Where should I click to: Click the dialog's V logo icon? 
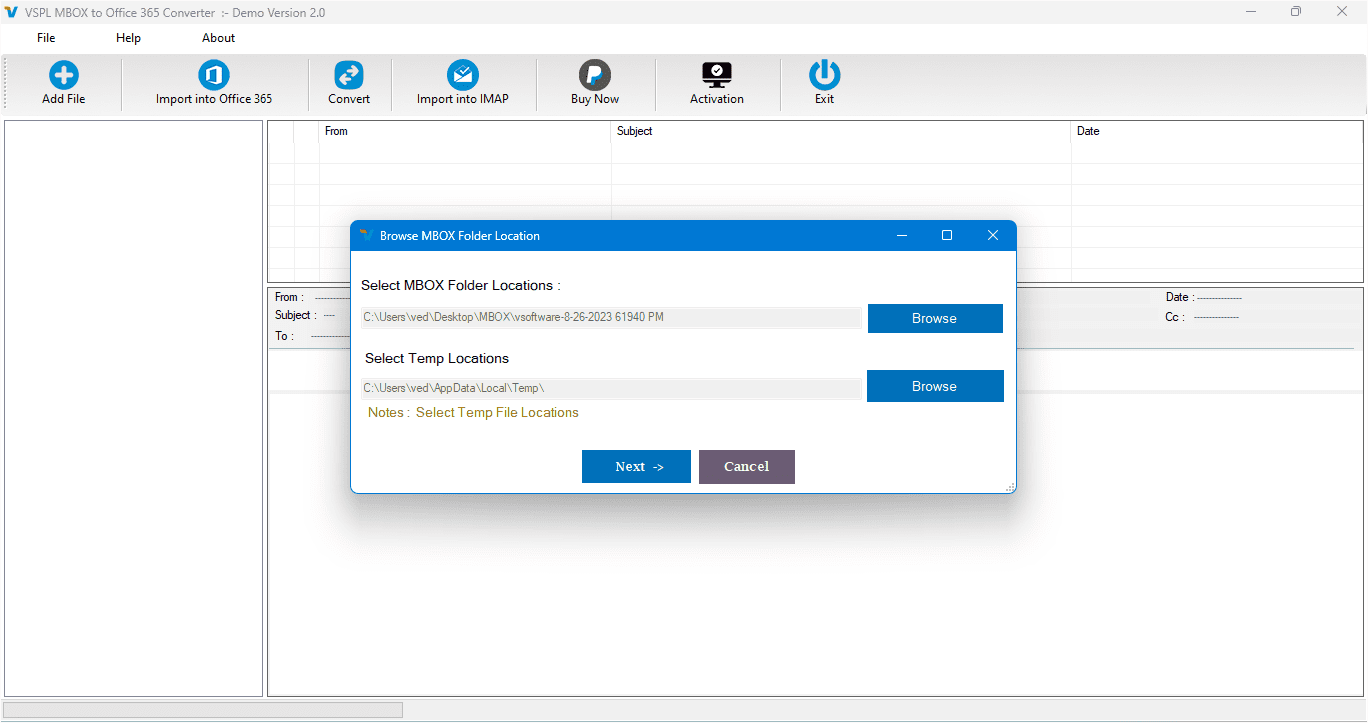coord(366,236)
